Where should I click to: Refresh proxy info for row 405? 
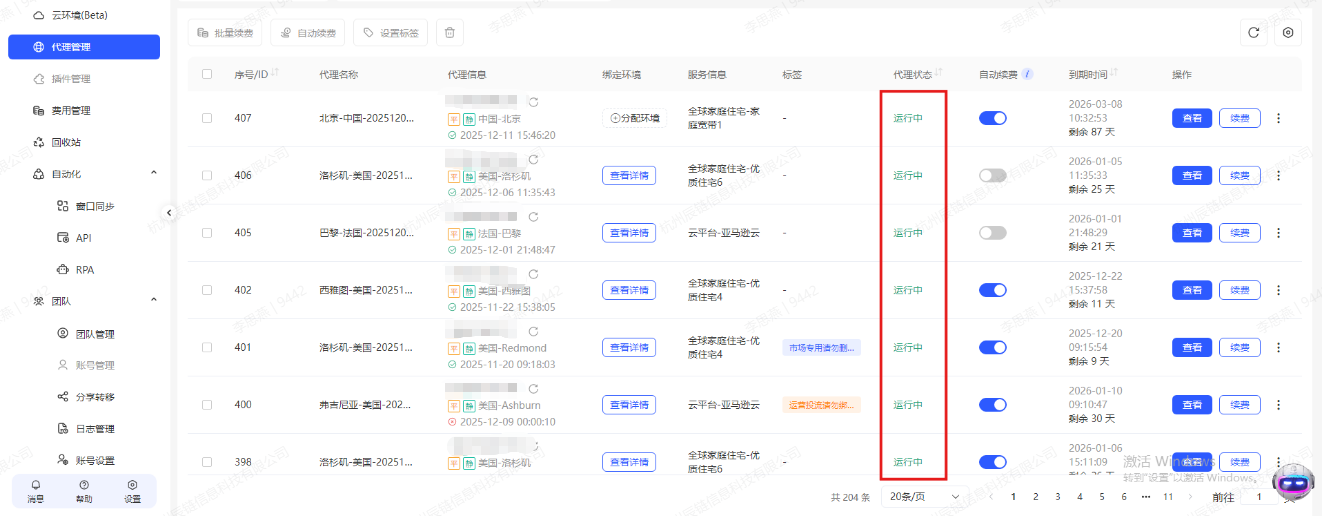tap(534, 217)
